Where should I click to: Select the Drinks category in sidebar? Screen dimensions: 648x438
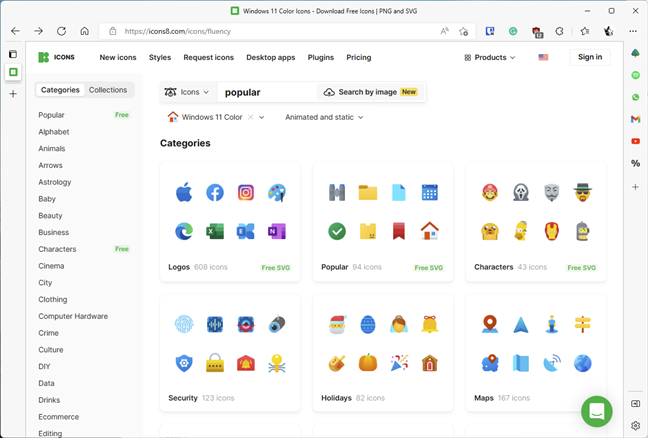(x=49, y=400)
